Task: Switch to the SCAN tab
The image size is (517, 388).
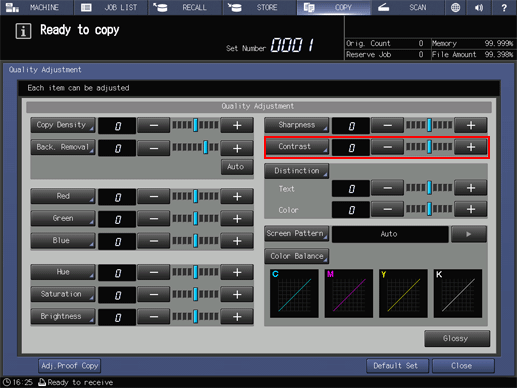Action: pyautogui.click(x=407, y=7)
